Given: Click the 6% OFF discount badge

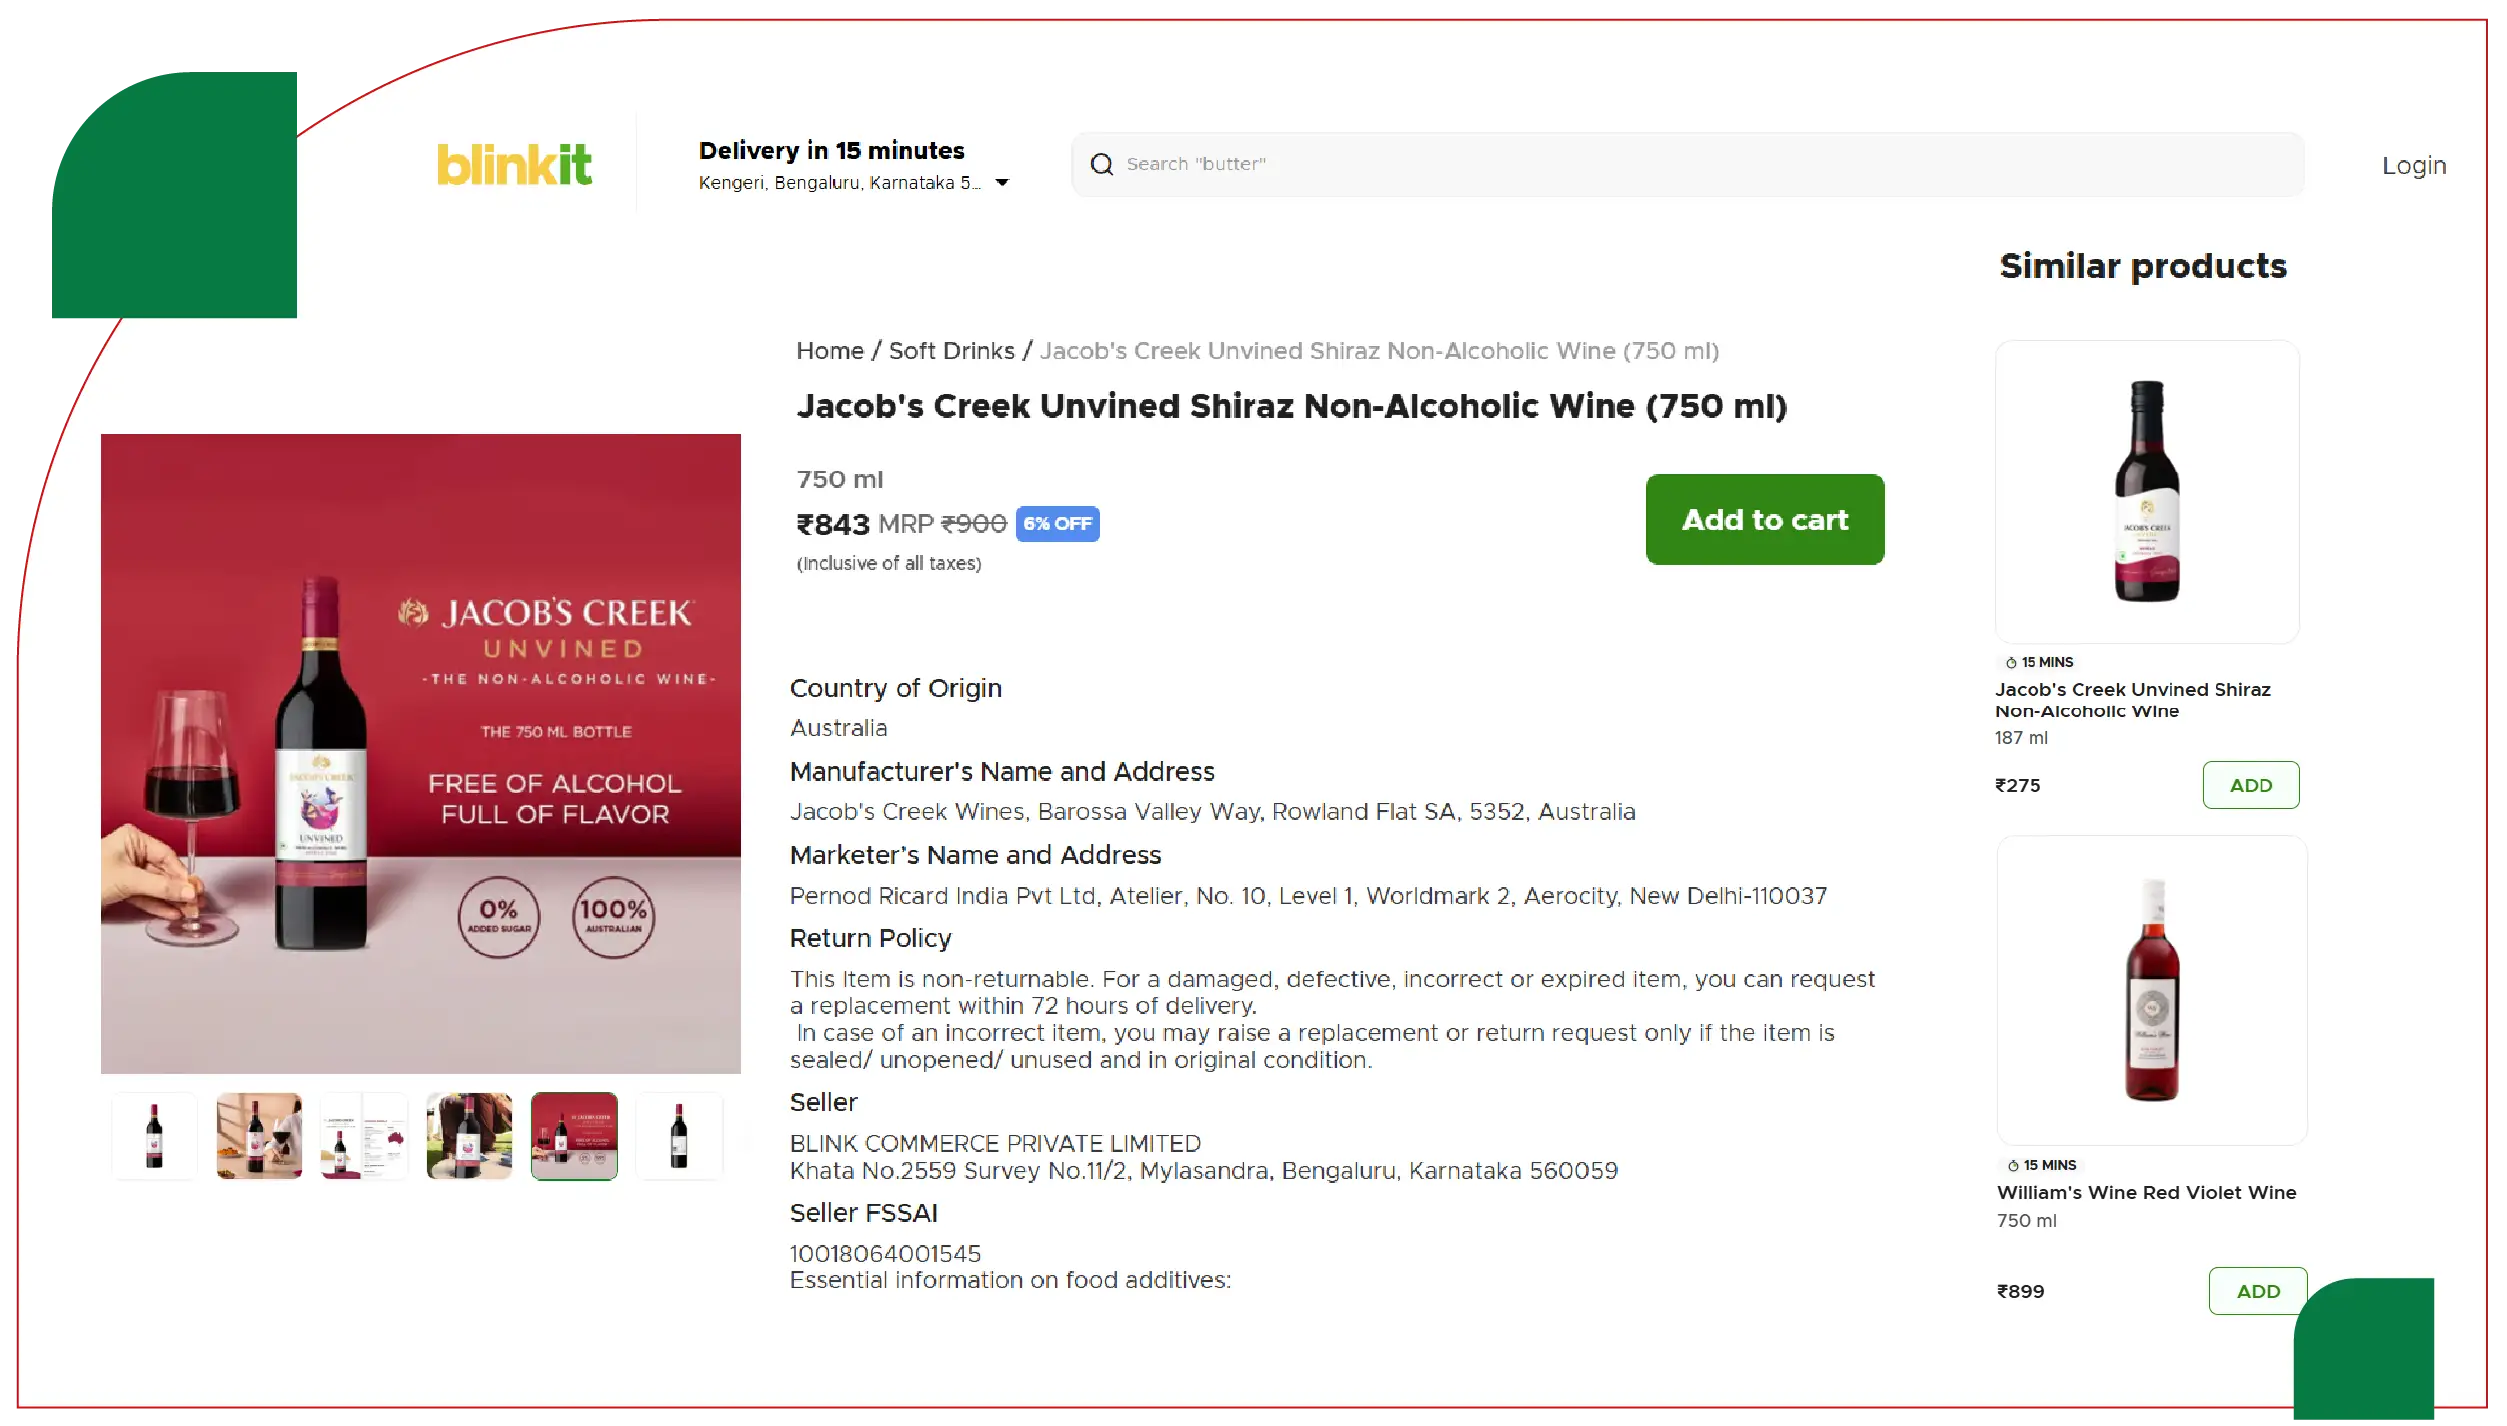Looking at the screenshot, I should 1057,524.
